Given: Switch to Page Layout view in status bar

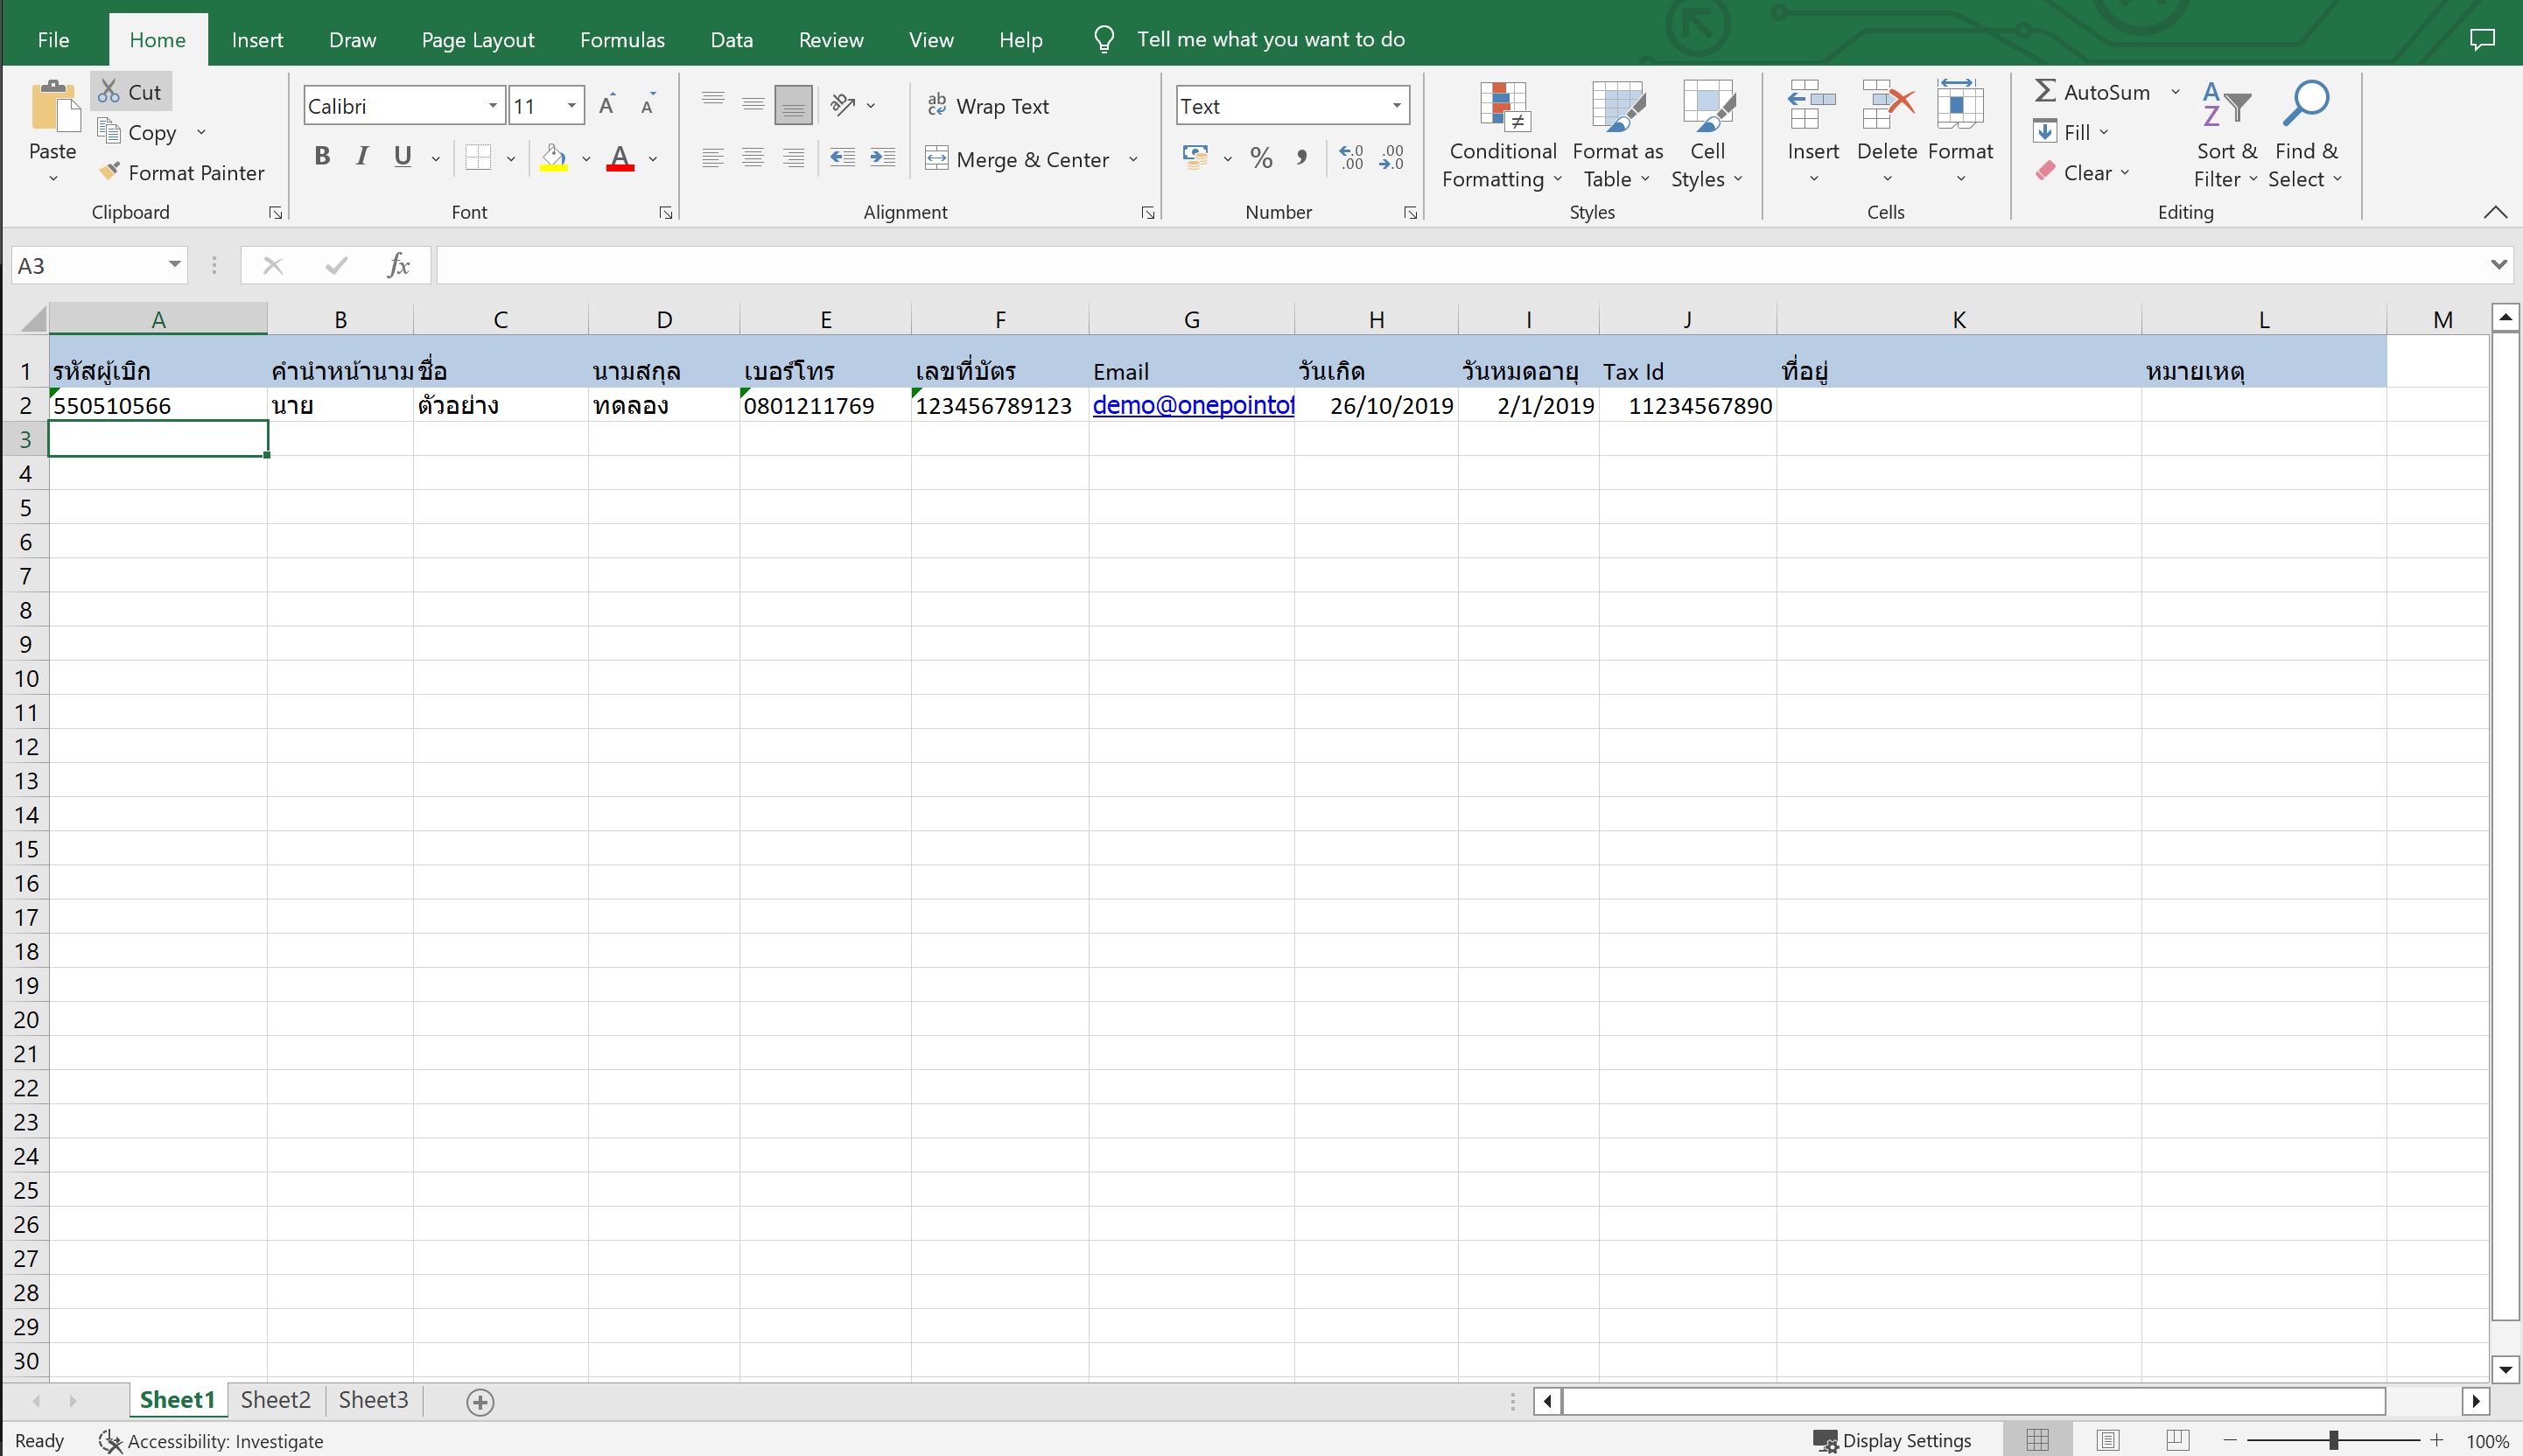Looking at the screenshot, I should (x=2108, y=1440).
